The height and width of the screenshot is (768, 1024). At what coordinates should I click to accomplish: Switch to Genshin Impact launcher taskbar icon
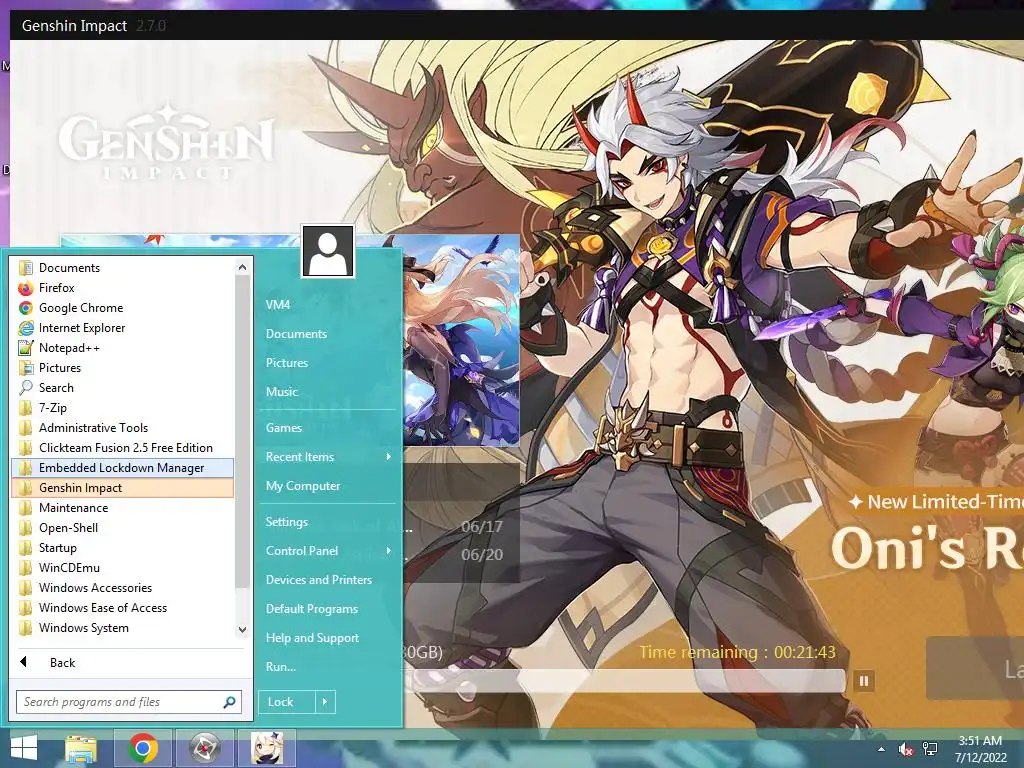(x=267, y=748)
